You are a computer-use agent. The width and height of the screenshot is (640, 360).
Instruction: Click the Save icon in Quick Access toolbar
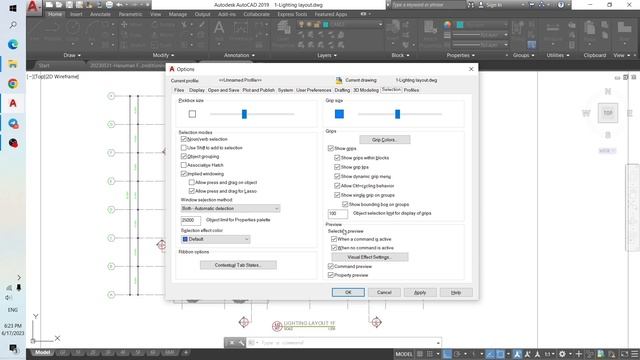[69, 5]
